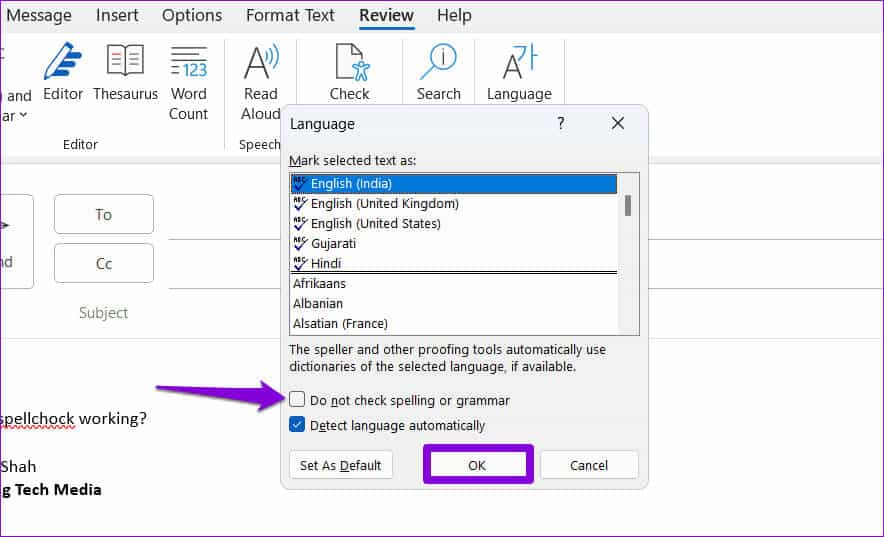Open the Editor tool in ribbon
The width and height of the screenshot is (884, 537).
tap(63, 72)
